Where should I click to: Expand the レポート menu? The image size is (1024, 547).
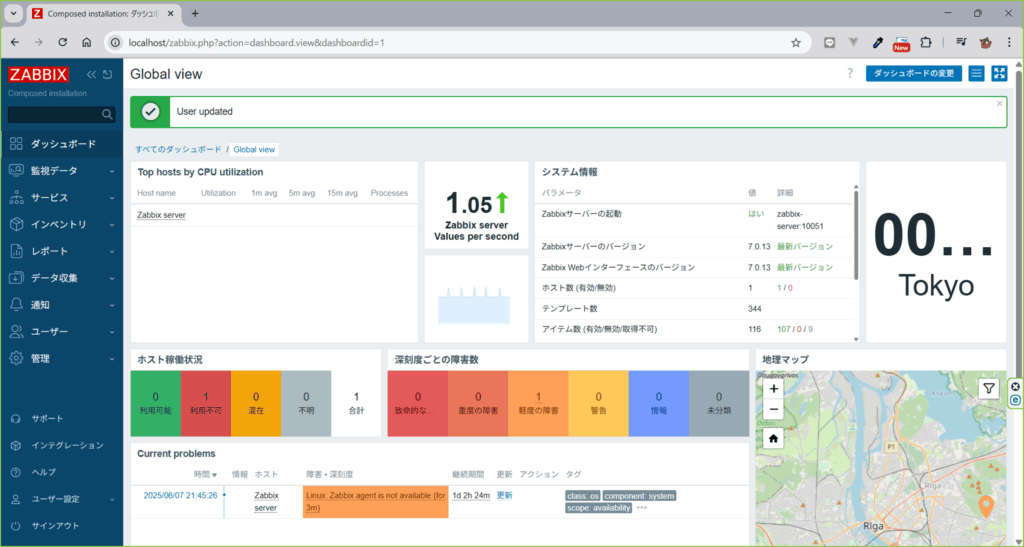[62, 251]
